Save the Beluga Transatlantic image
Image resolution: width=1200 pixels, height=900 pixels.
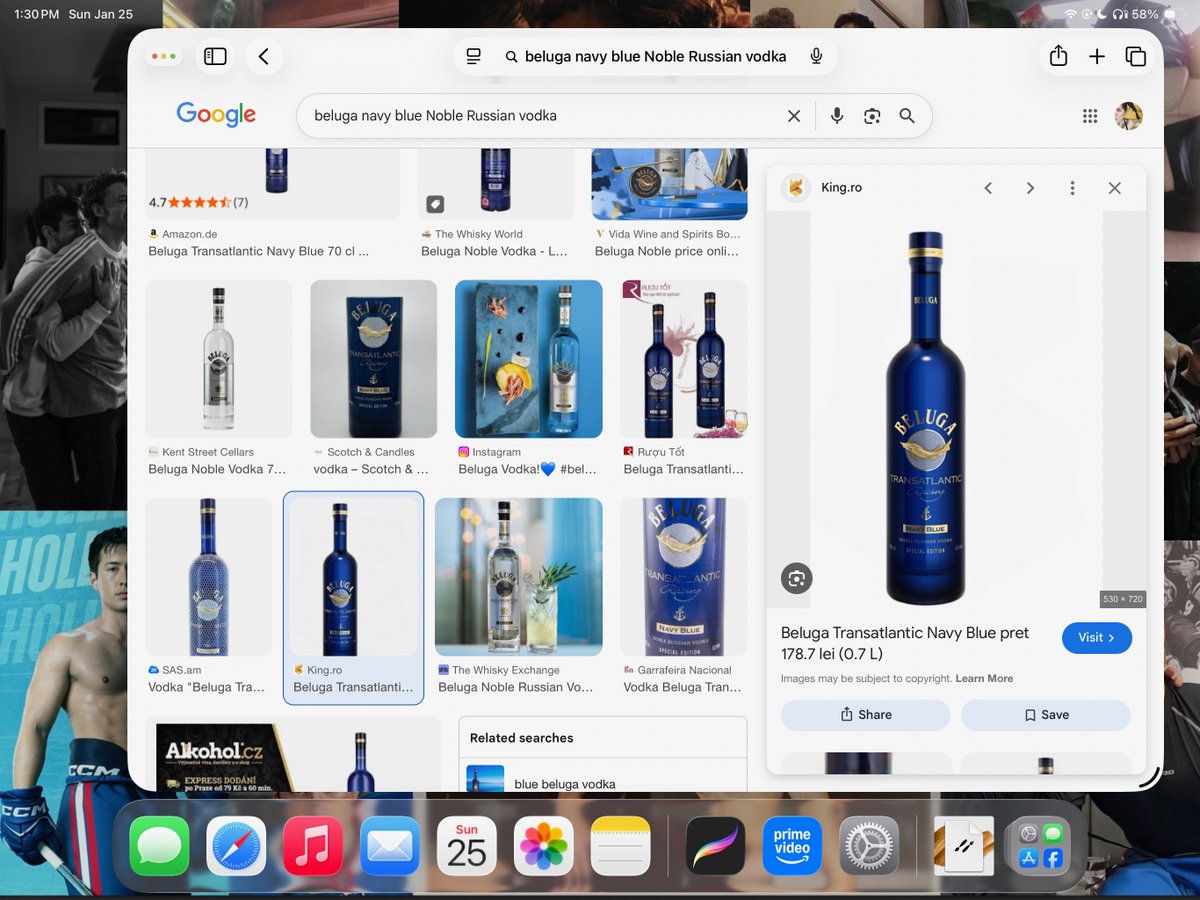[x=1045, y=714]
